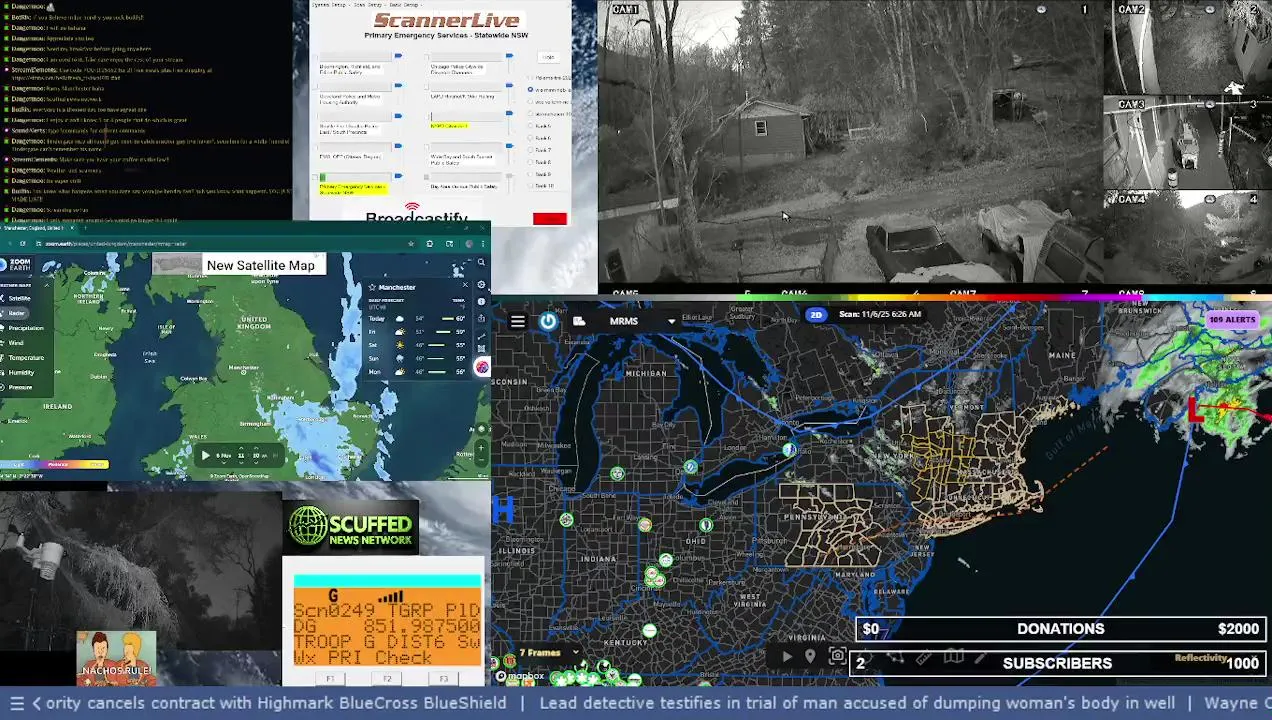Image resolution: width=1272 pixels, height=720 pixels.
Task: Click the layers icon beside MRMS
Action: pyautogui.click(x=579, y=321)
